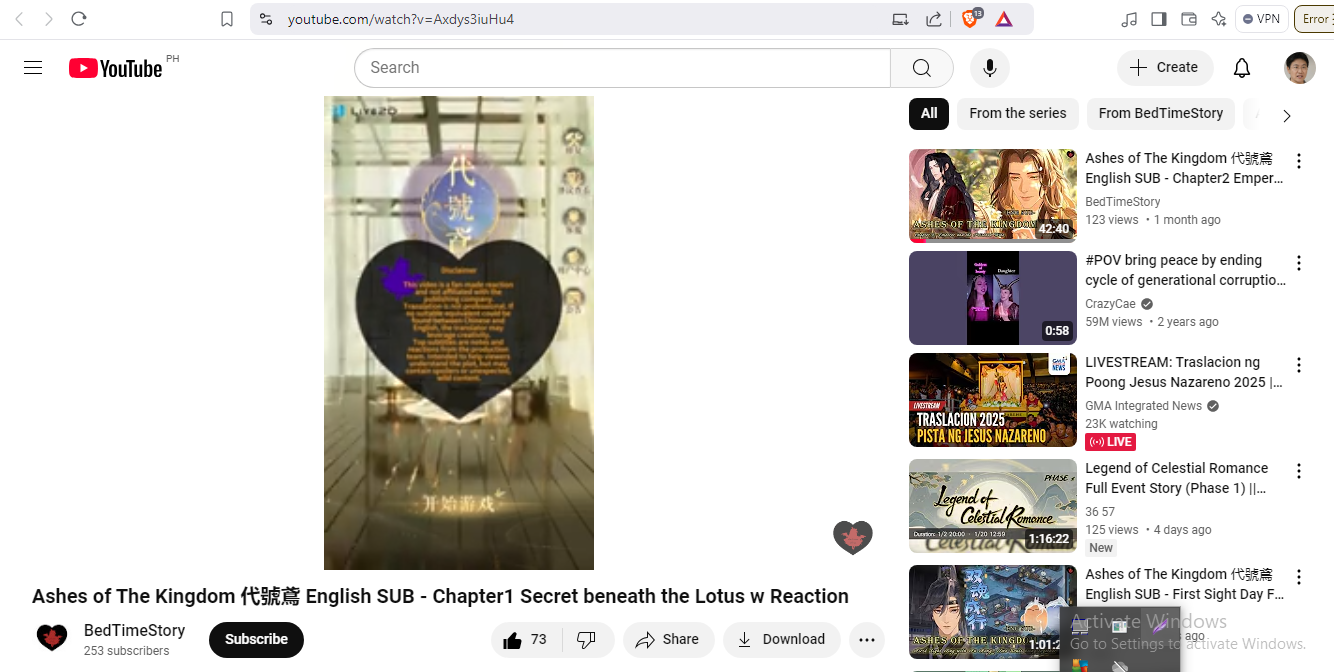Click the address bar URL
The height and width of the screenshot is (672, 1334).
pos(401,19)
